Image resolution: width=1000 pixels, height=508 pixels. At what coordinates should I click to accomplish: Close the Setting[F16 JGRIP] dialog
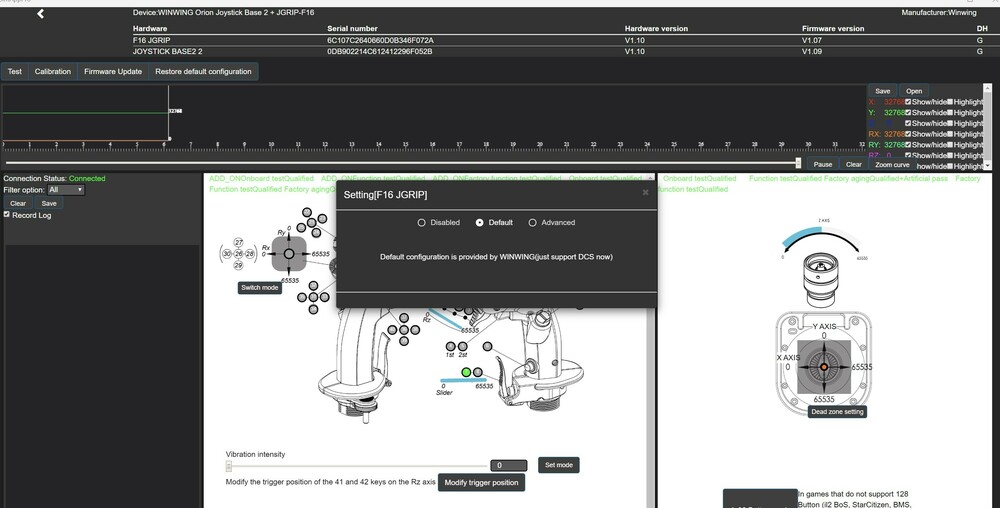tap(645, 192)
